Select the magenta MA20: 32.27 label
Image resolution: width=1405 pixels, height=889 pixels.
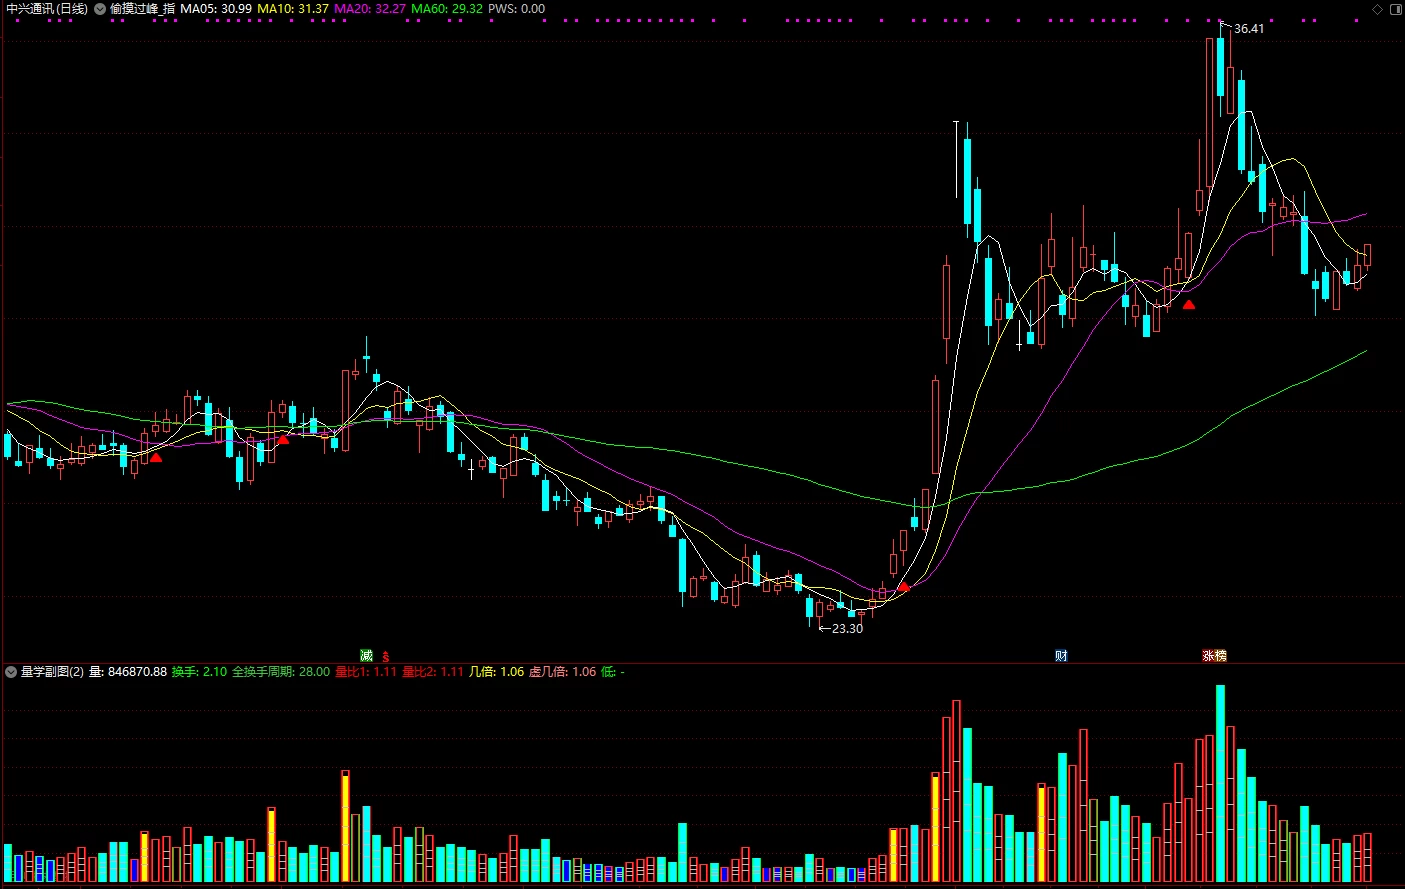(370, 9)
